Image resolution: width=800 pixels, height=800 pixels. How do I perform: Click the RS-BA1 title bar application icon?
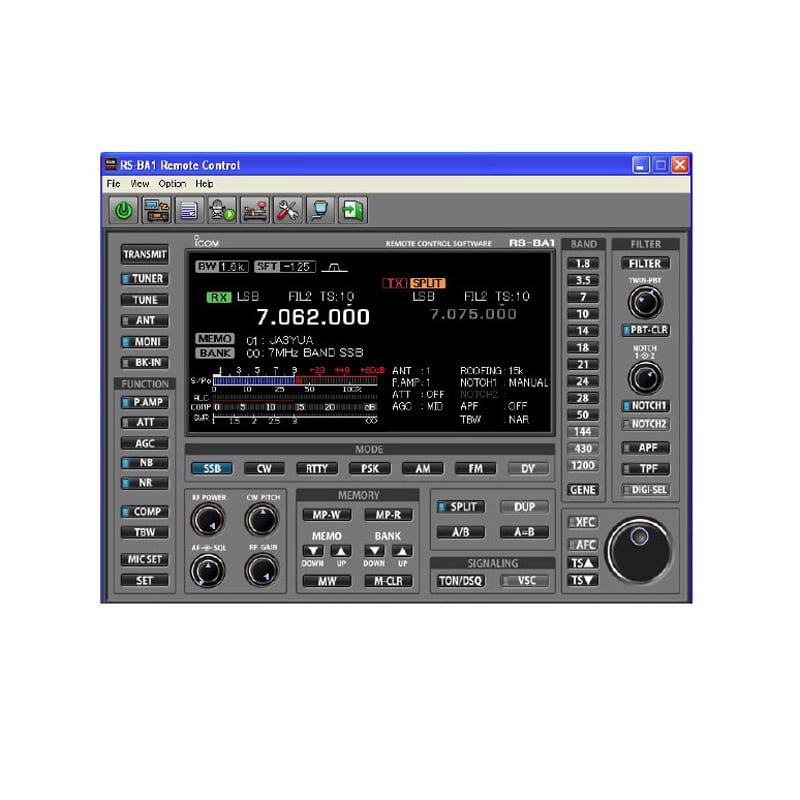click(111, 164)
